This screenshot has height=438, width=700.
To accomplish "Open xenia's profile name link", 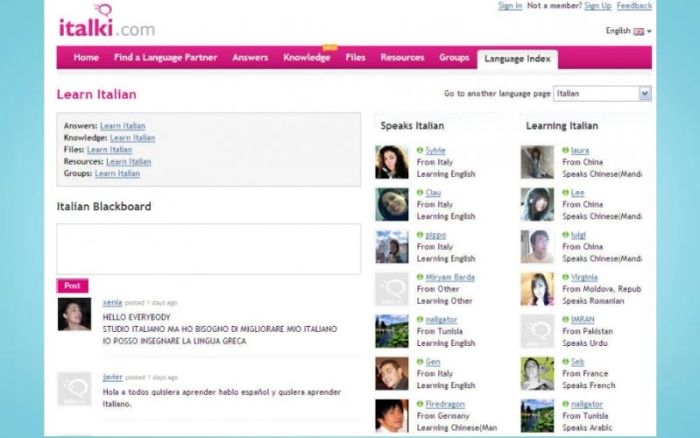I will (x=112, y=302).
